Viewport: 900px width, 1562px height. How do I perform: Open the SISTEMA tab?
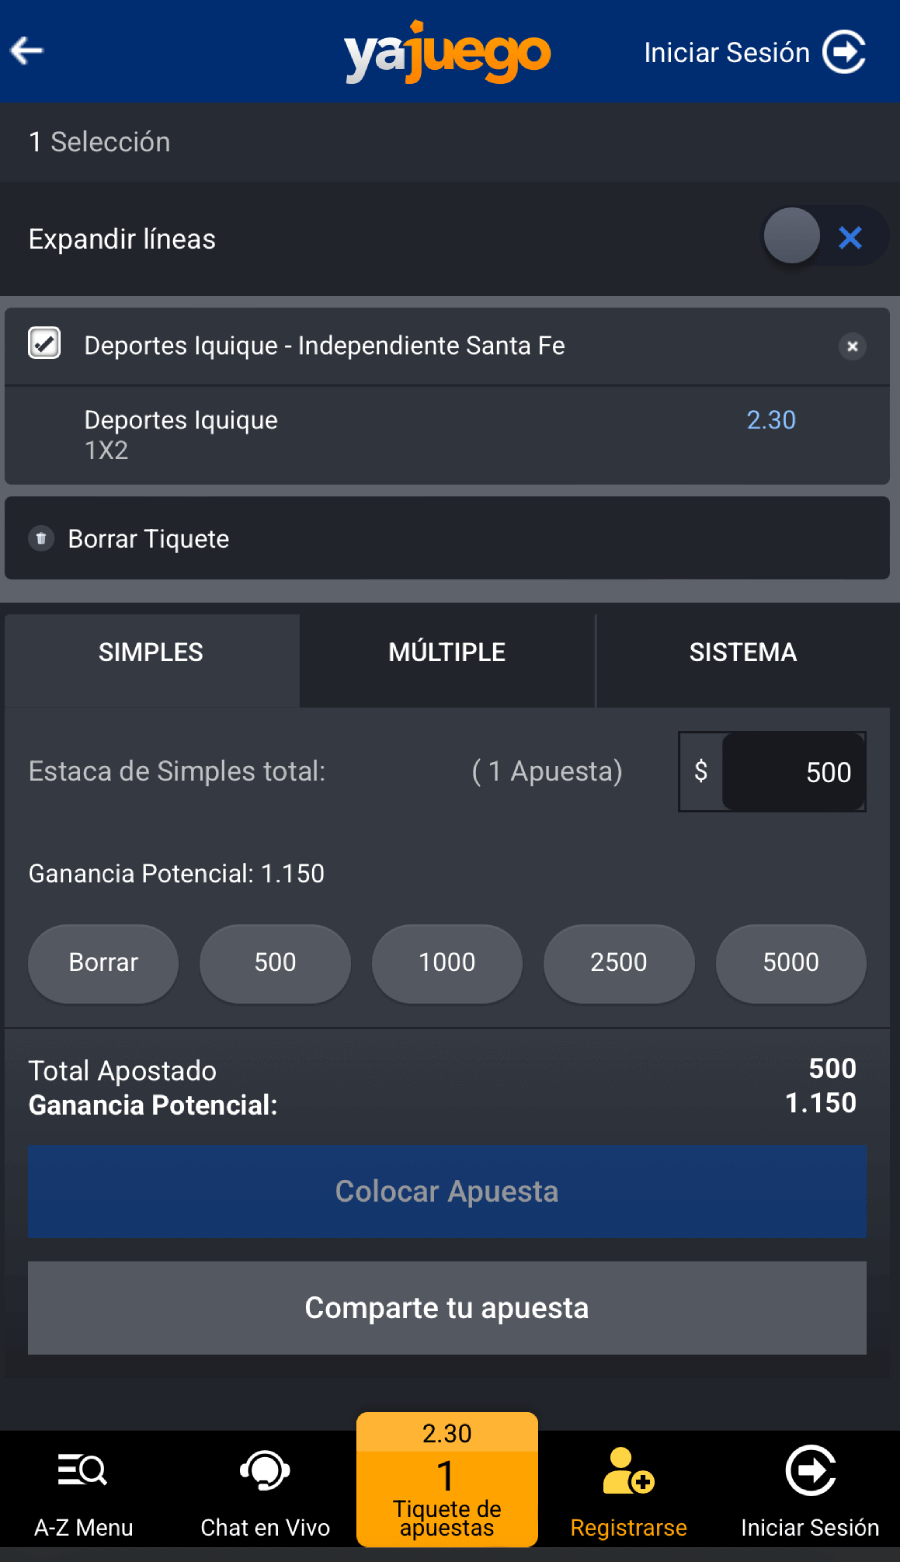pos(743,652)
